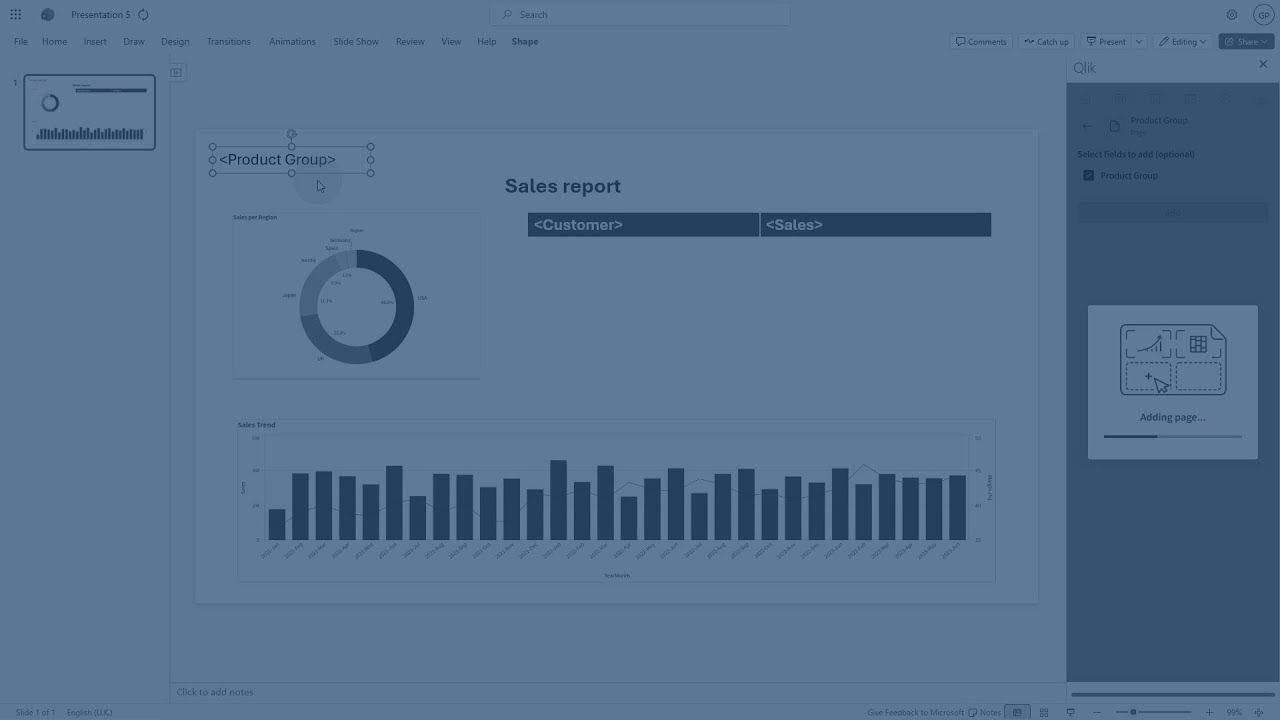Go back in Qlik pane
Screen dimensions: 1280x720
[x=1088, y=126]
